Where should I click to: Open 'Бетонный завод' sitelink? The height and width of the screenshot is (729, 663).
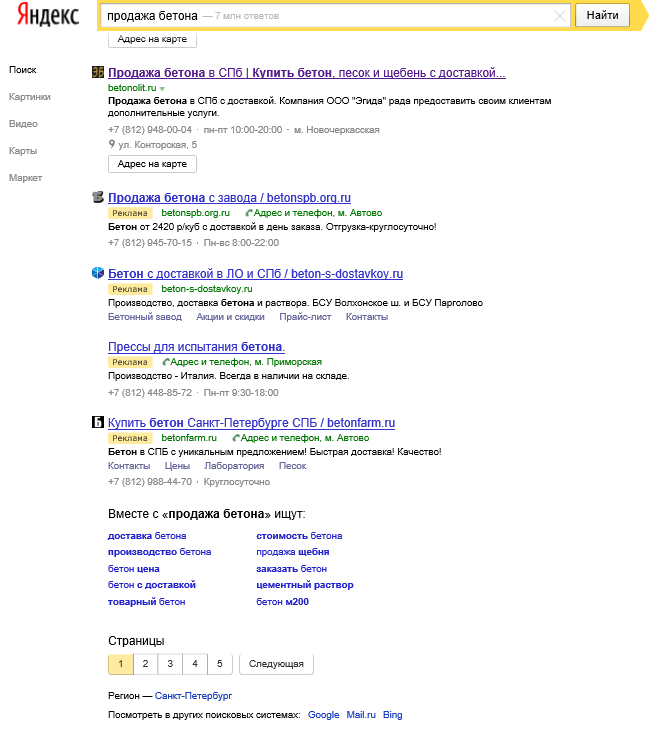(145, 317)
